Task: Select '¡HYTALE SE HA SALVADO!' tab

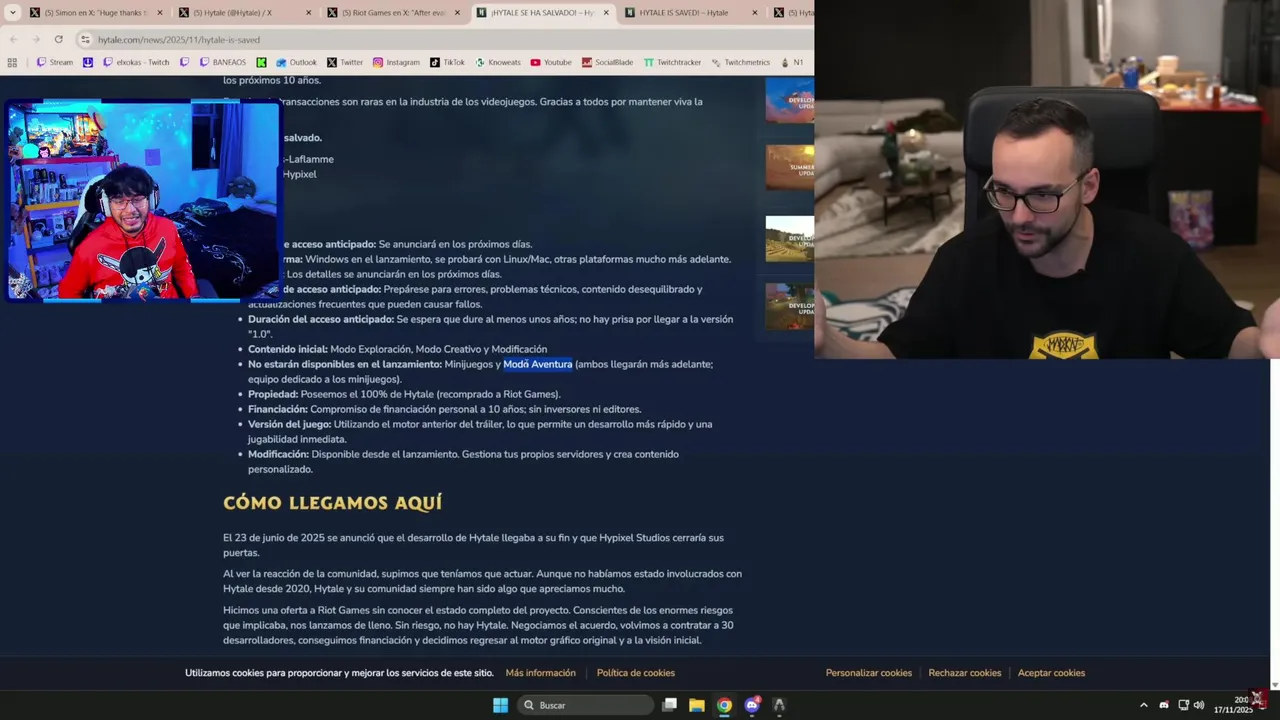Action: tap(540, 13)
